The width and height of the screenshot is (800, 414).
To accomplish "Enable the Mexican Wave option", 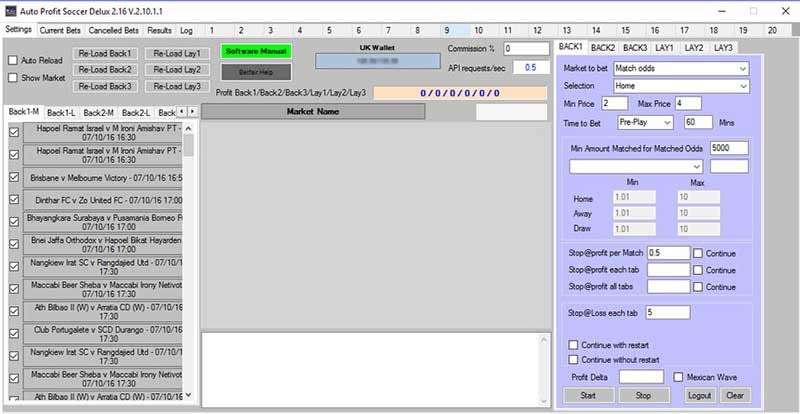I will (678, 377).
